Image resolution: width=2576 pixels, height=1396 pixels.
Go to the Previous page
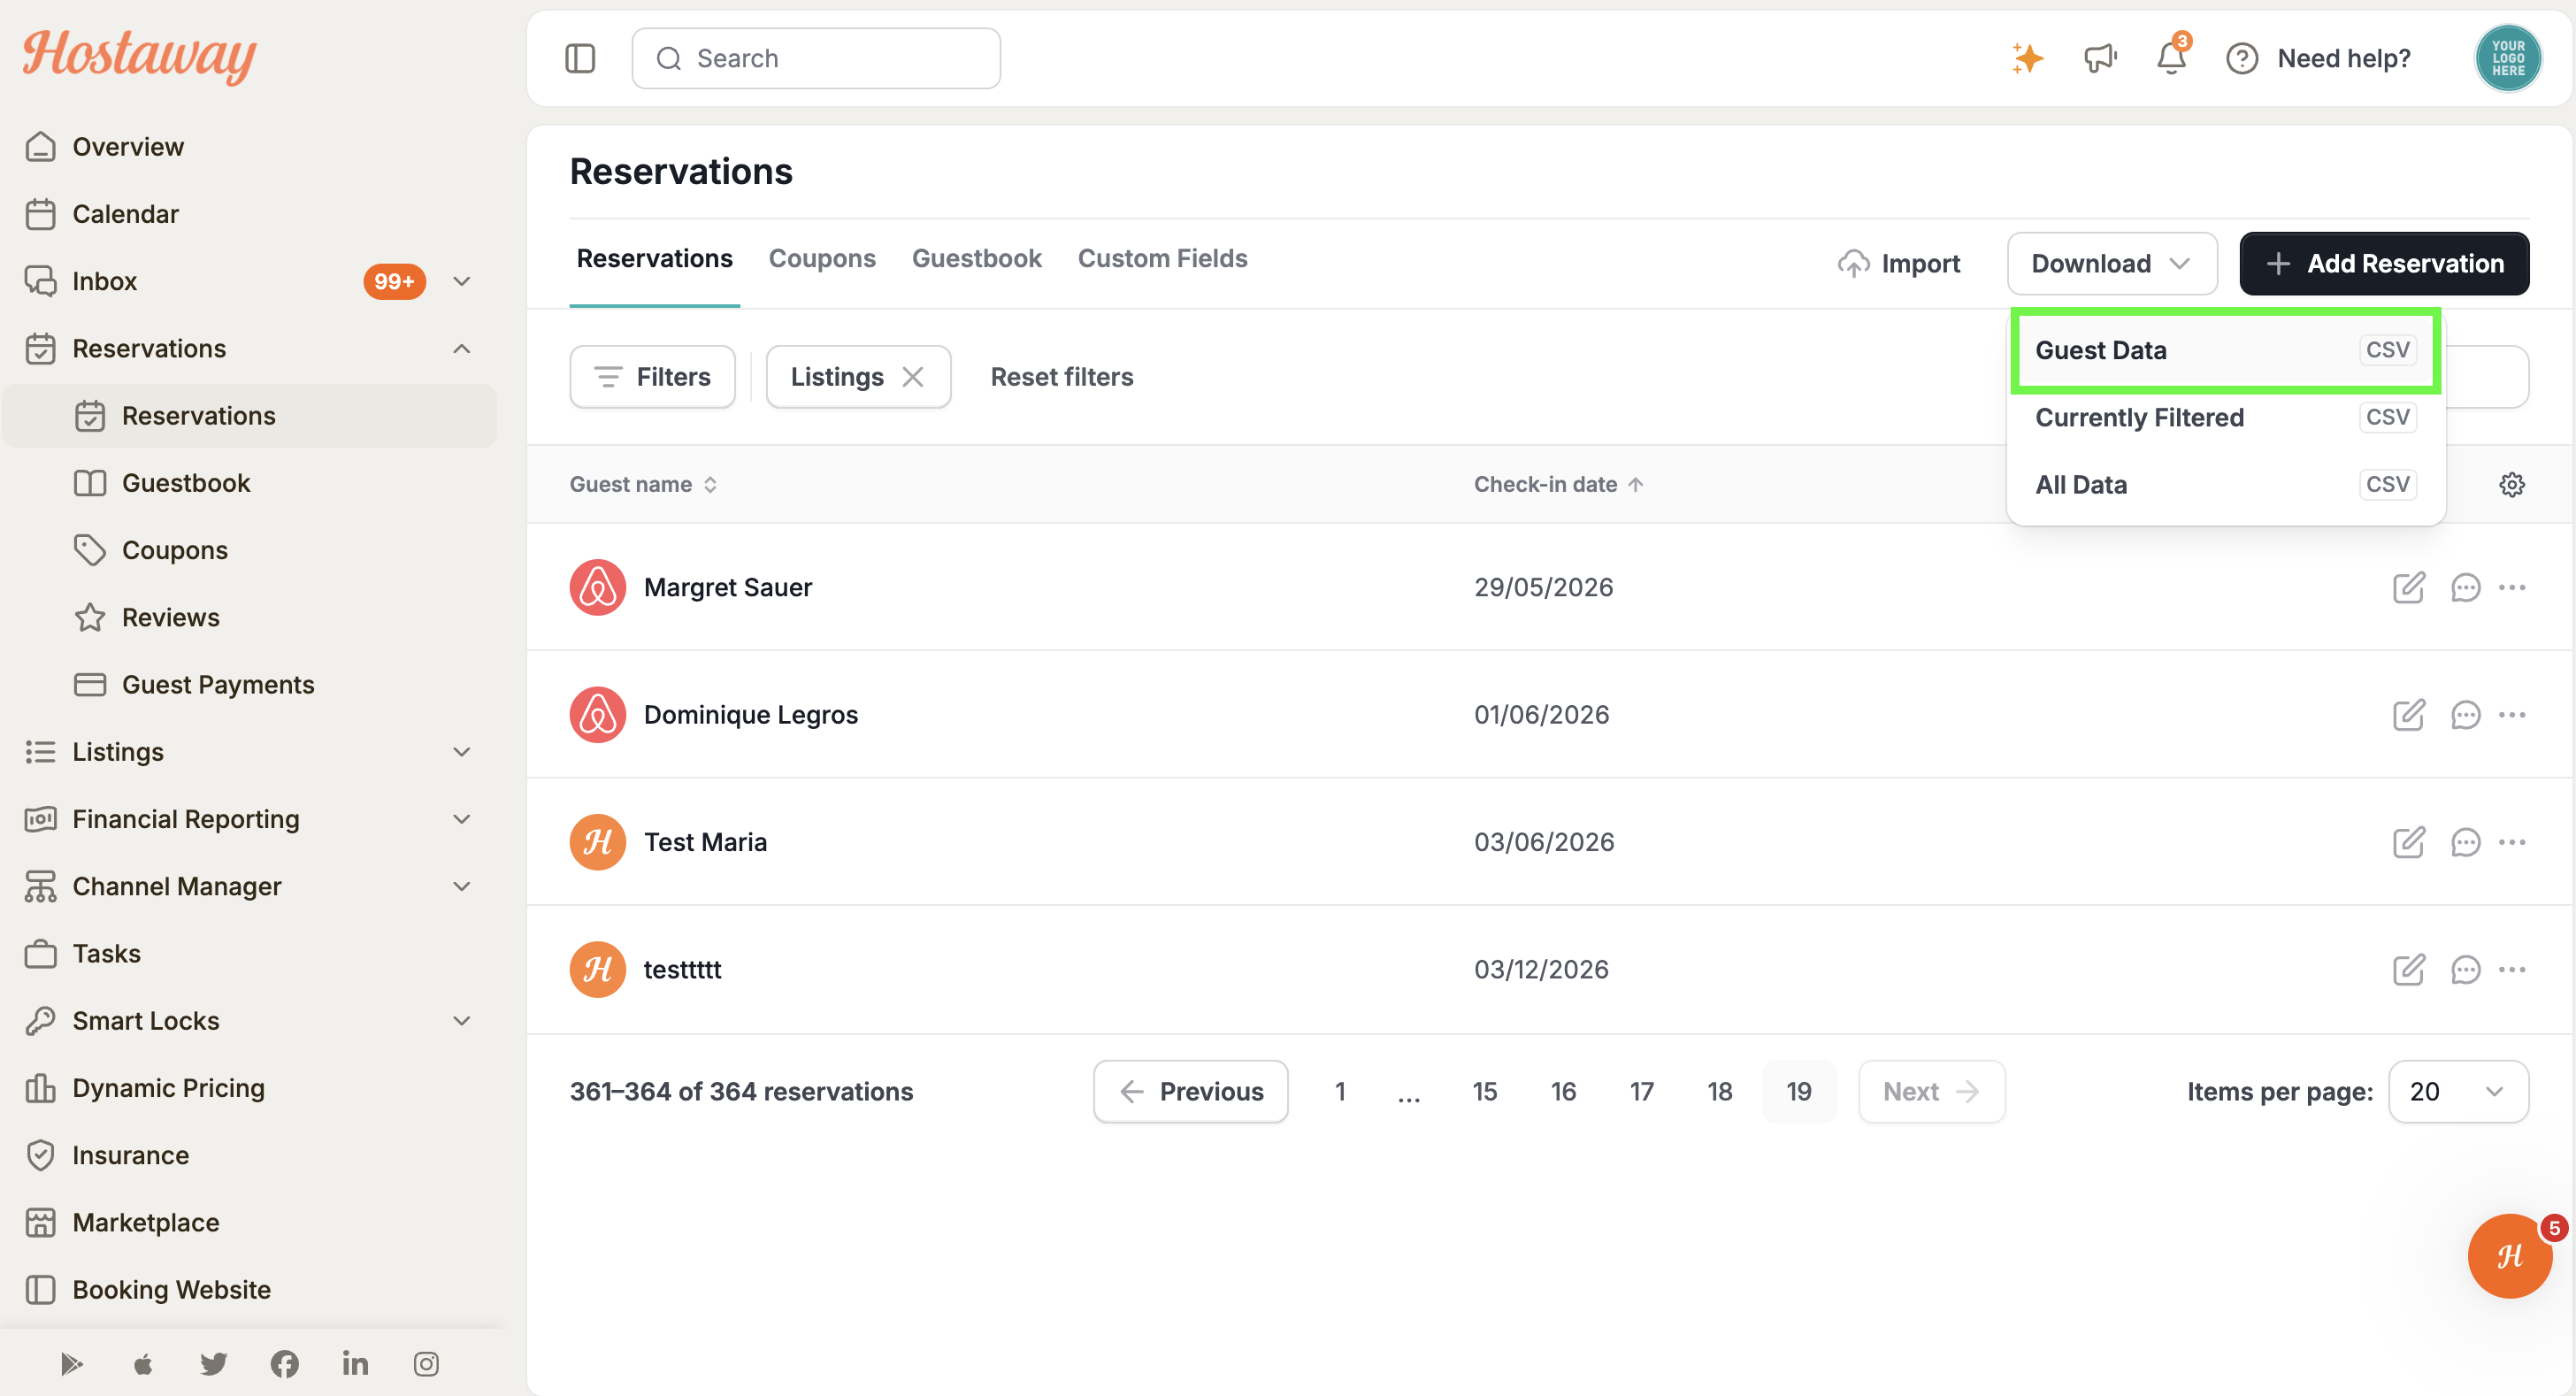click(x=1190, y=1091)
